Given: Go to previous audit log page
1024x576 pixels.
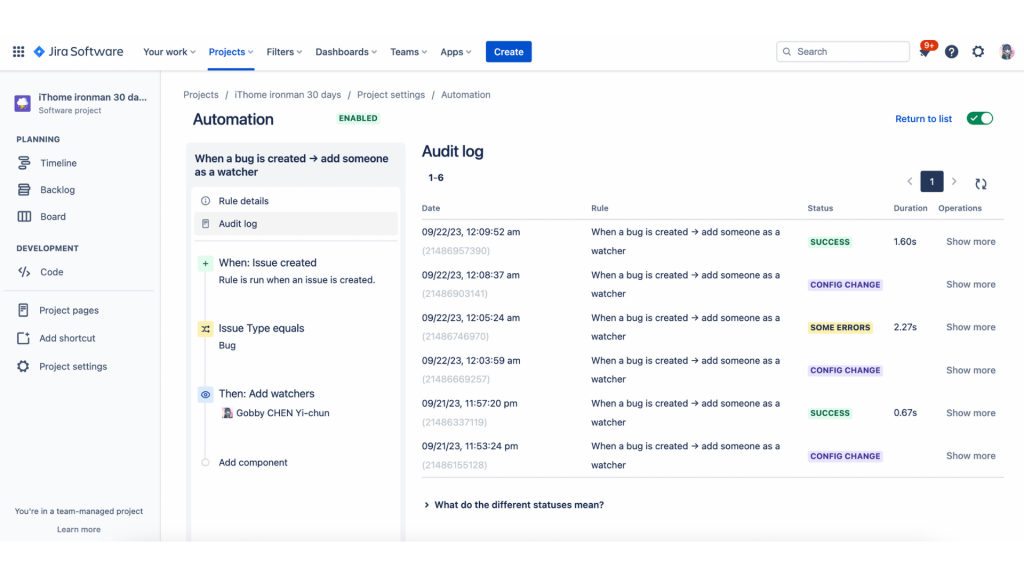Looking at the screenshot, I should point(910,182).
